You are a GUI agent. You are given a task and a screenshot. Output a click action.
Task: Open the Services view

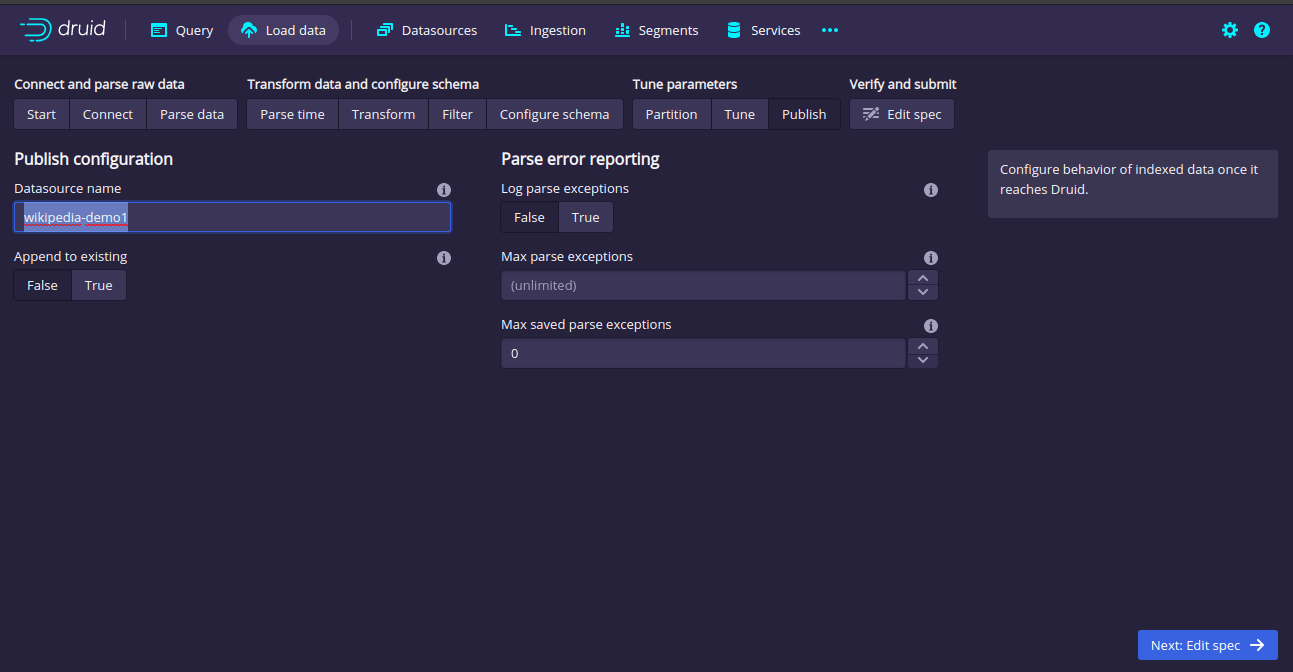click(x=764, y=30)
